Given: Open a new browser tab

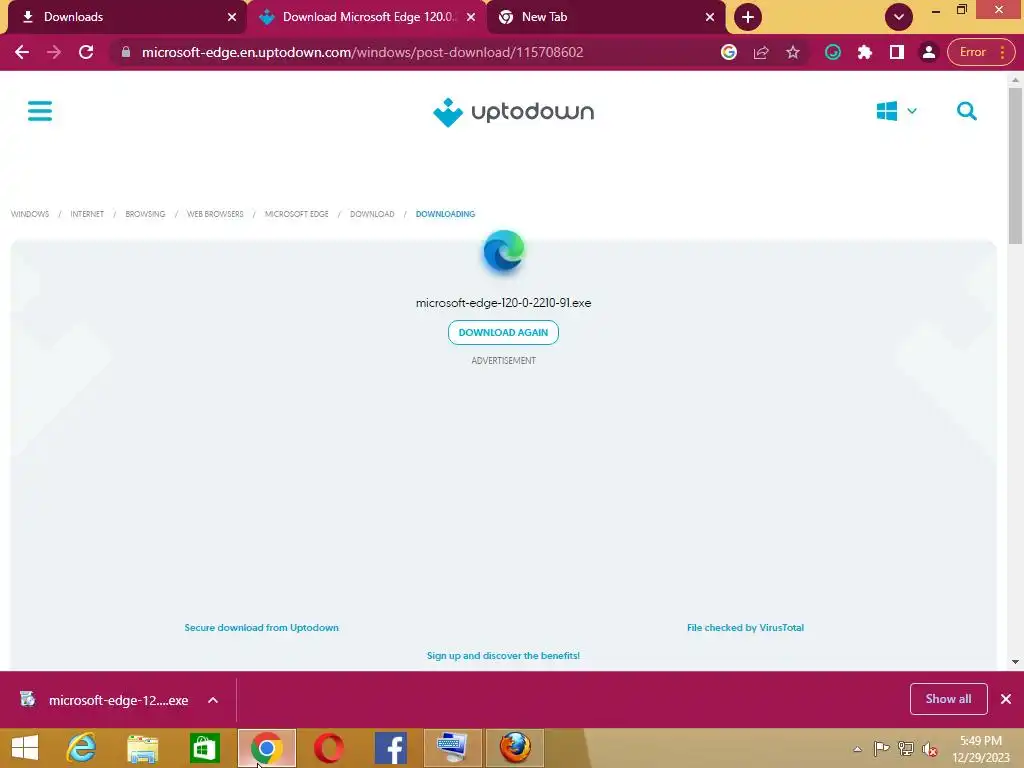Looking at the screenshot, I should coord(748,17).
